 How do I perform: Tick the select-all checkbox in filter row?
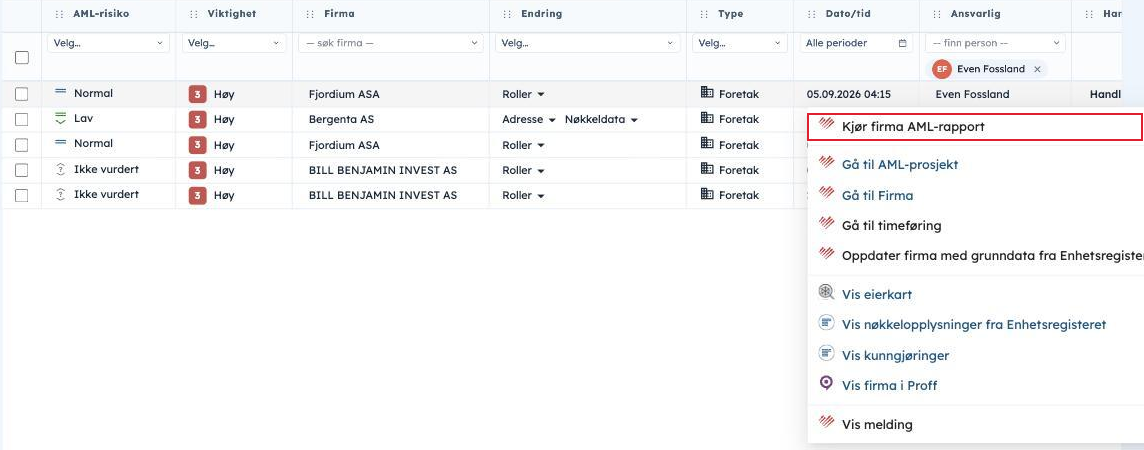[22, 57]
